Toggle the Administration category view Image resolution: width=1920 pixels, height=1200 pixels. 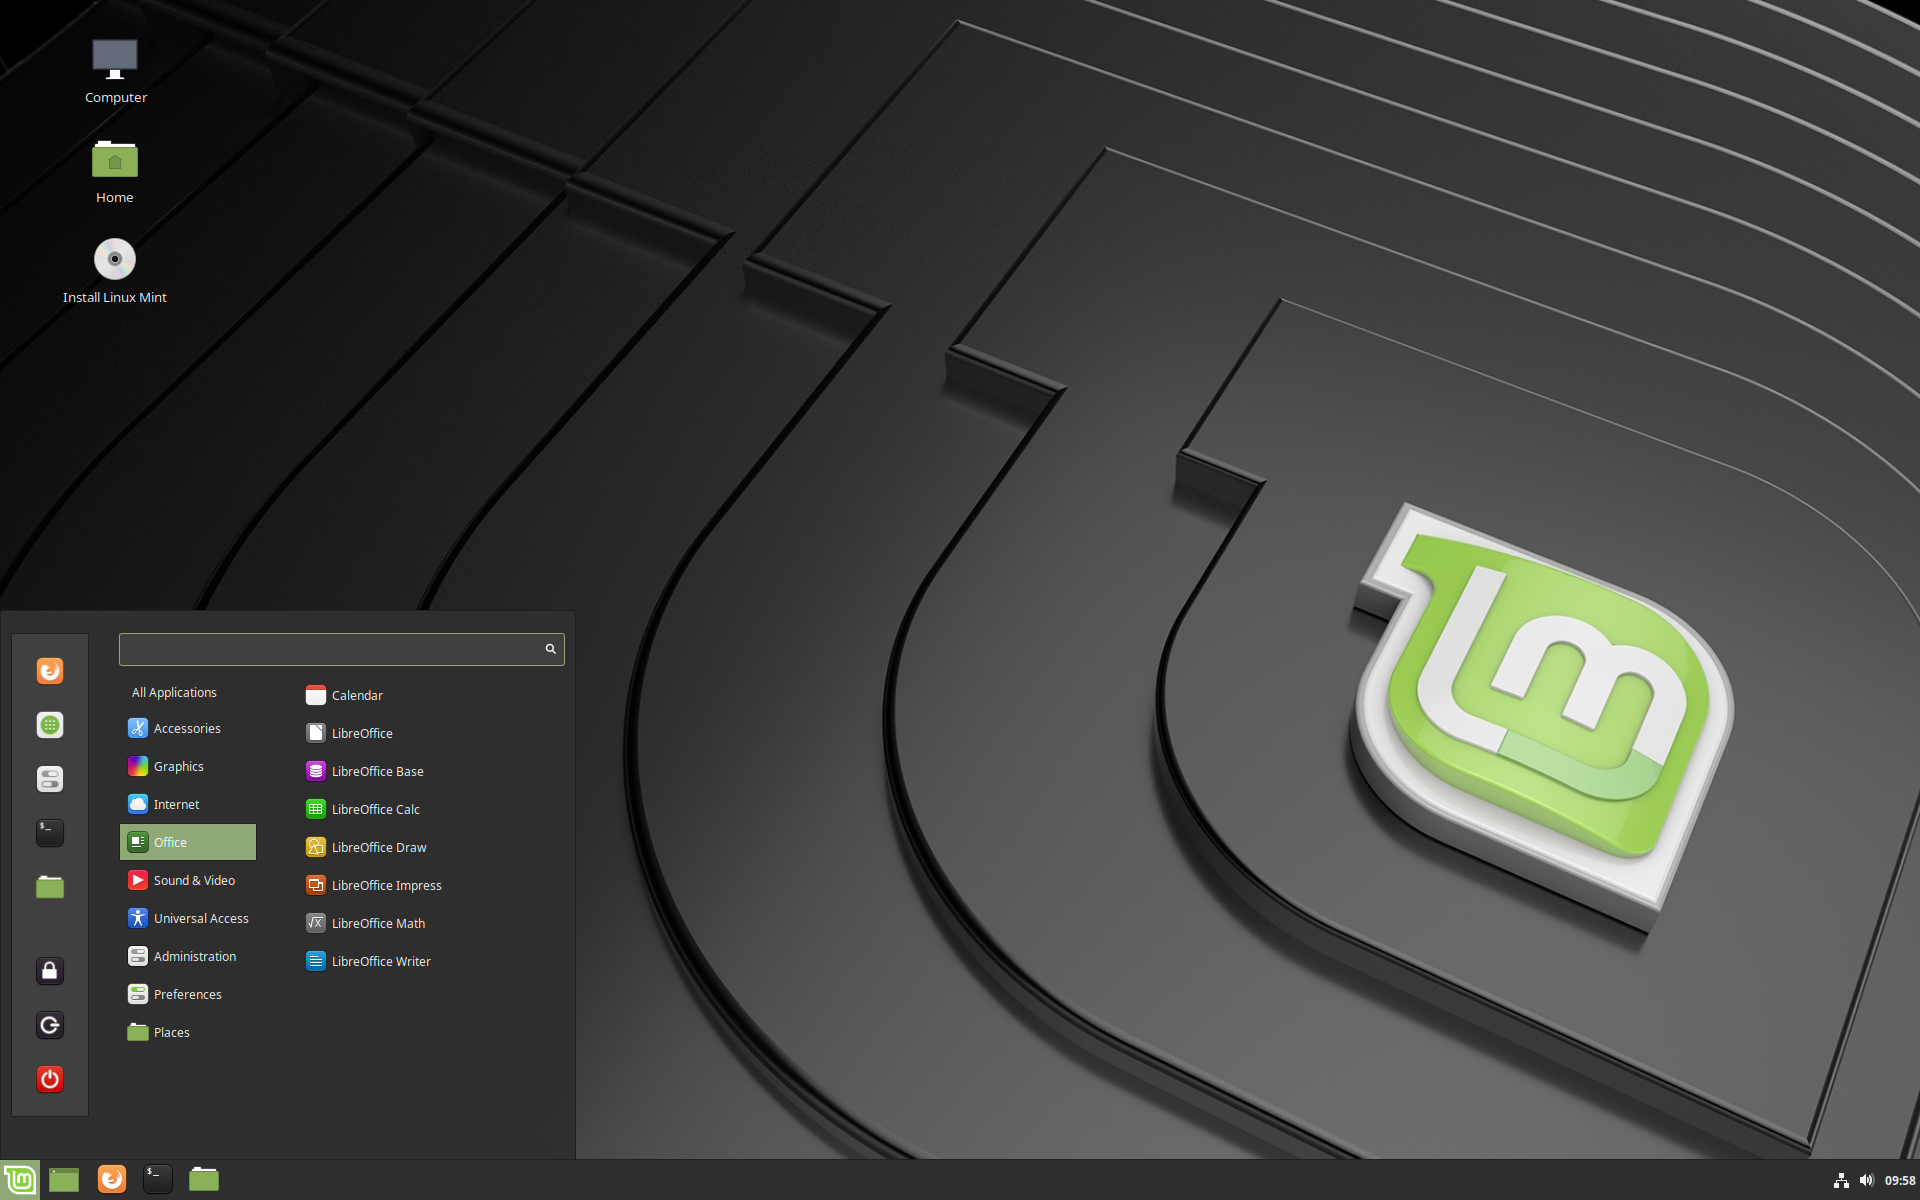click(188, 955)
